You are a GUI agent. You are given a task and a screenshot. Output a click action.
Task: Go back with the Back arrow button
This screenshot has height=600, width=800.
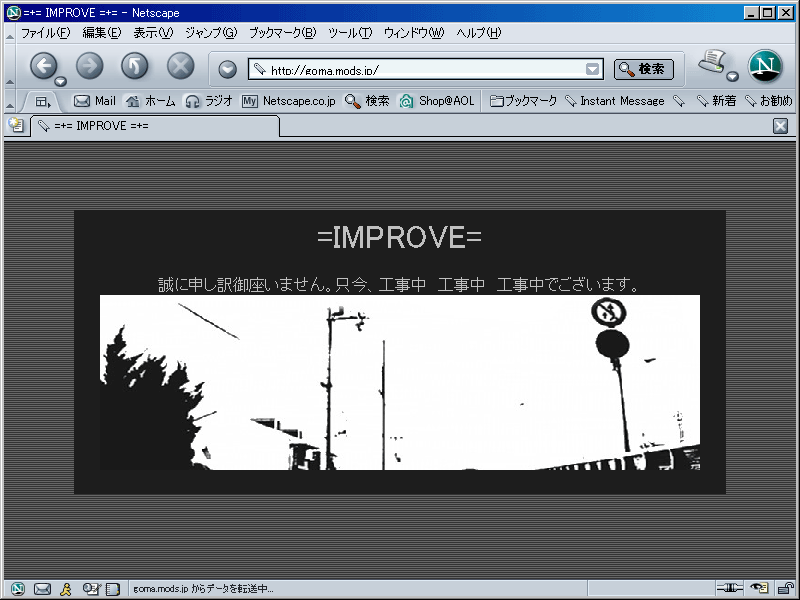pyautogui.click(x=44, y=66)
